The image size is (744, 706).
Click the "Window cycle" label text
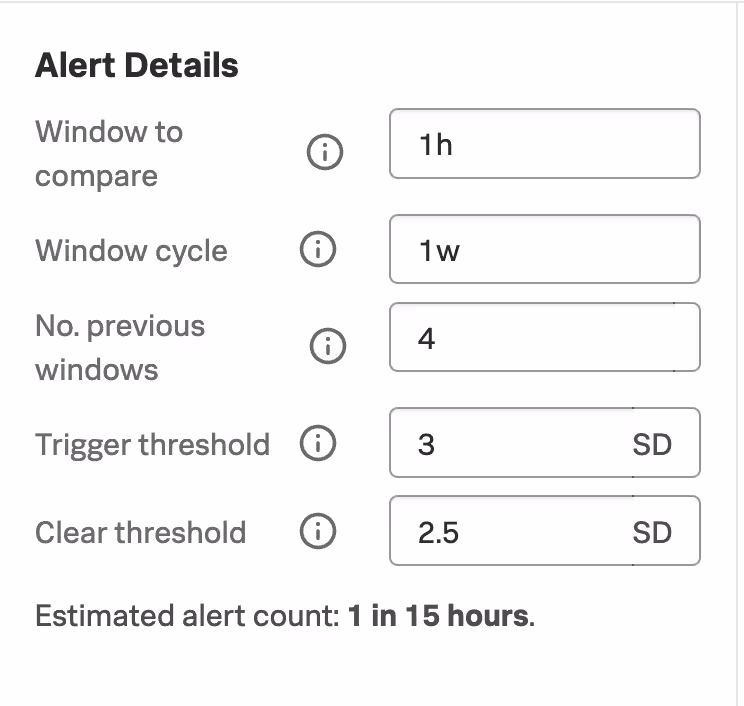pyautogui.click(x=131, y=250)
